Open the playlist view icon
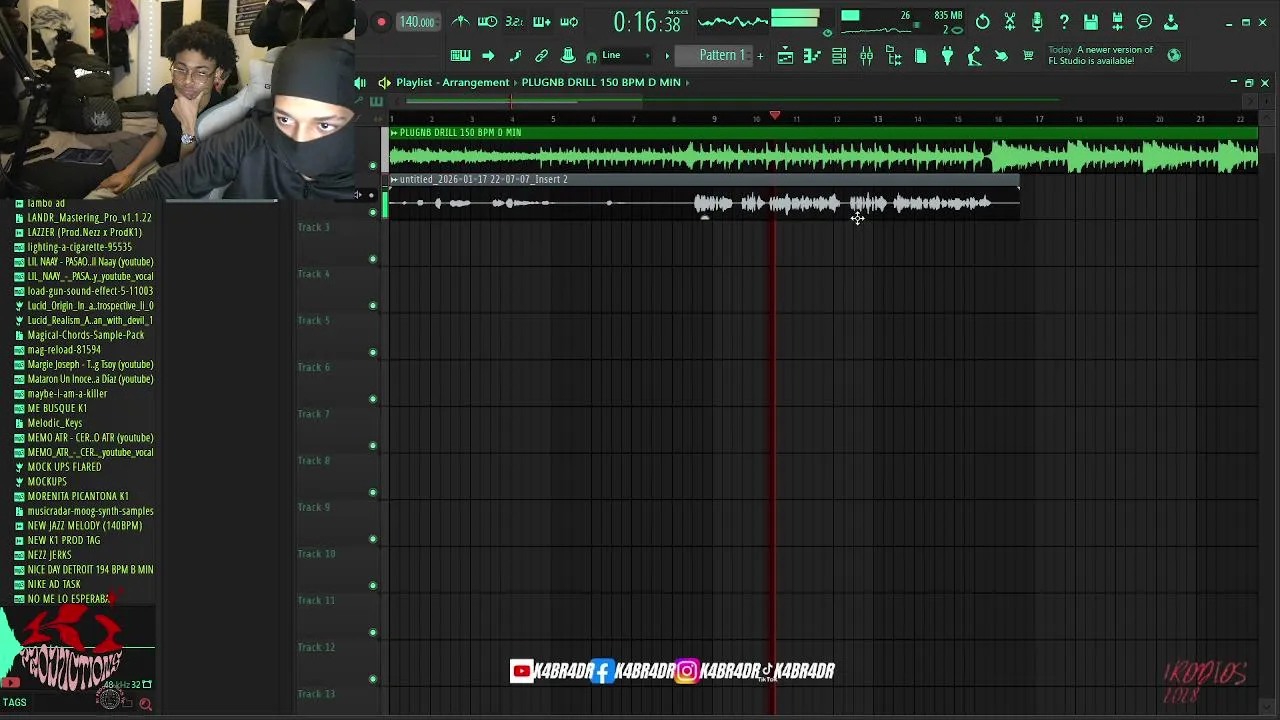The width and height of the screenshot is (1280, 720). click(x=785, y=56)
